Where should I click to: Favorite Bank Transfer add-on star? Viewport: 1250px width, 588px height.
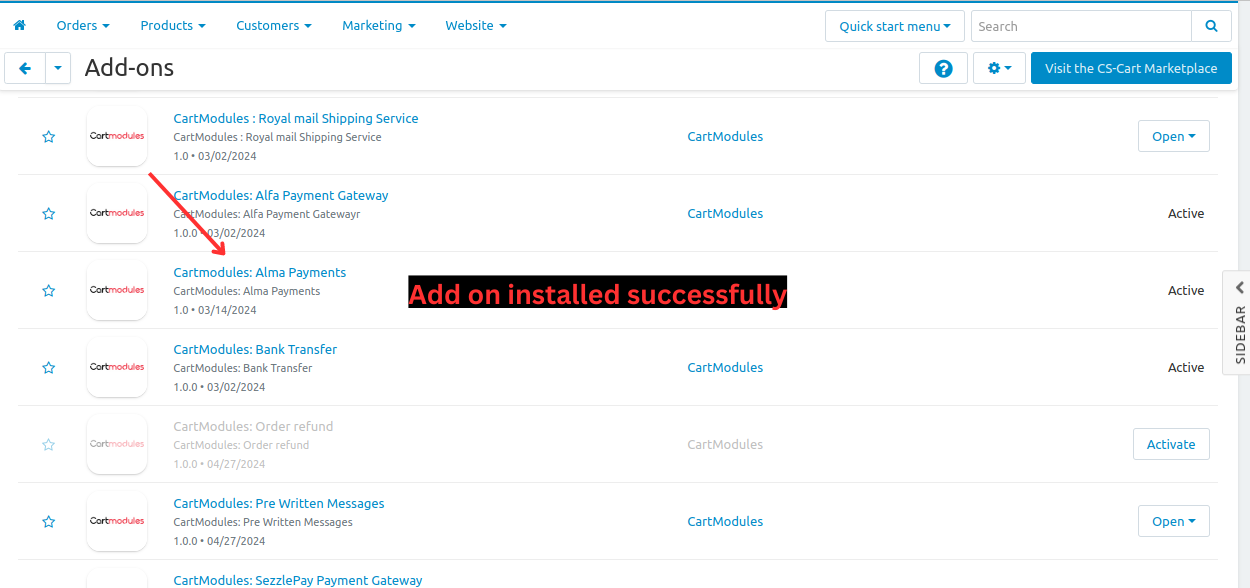pyautogui.click(x=48, y=368)
